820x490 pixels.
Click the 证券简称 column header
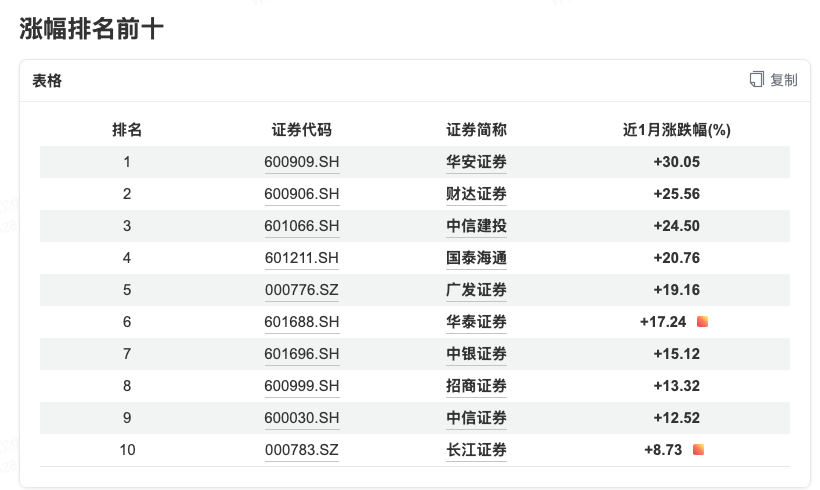coord(476,130)
